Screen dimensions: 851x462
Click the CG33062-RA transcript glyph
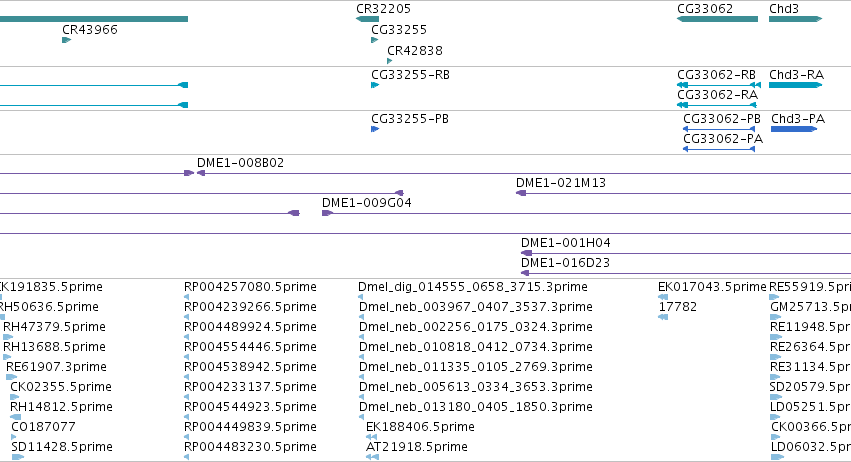pyautogui.click(x=717, y=105)
